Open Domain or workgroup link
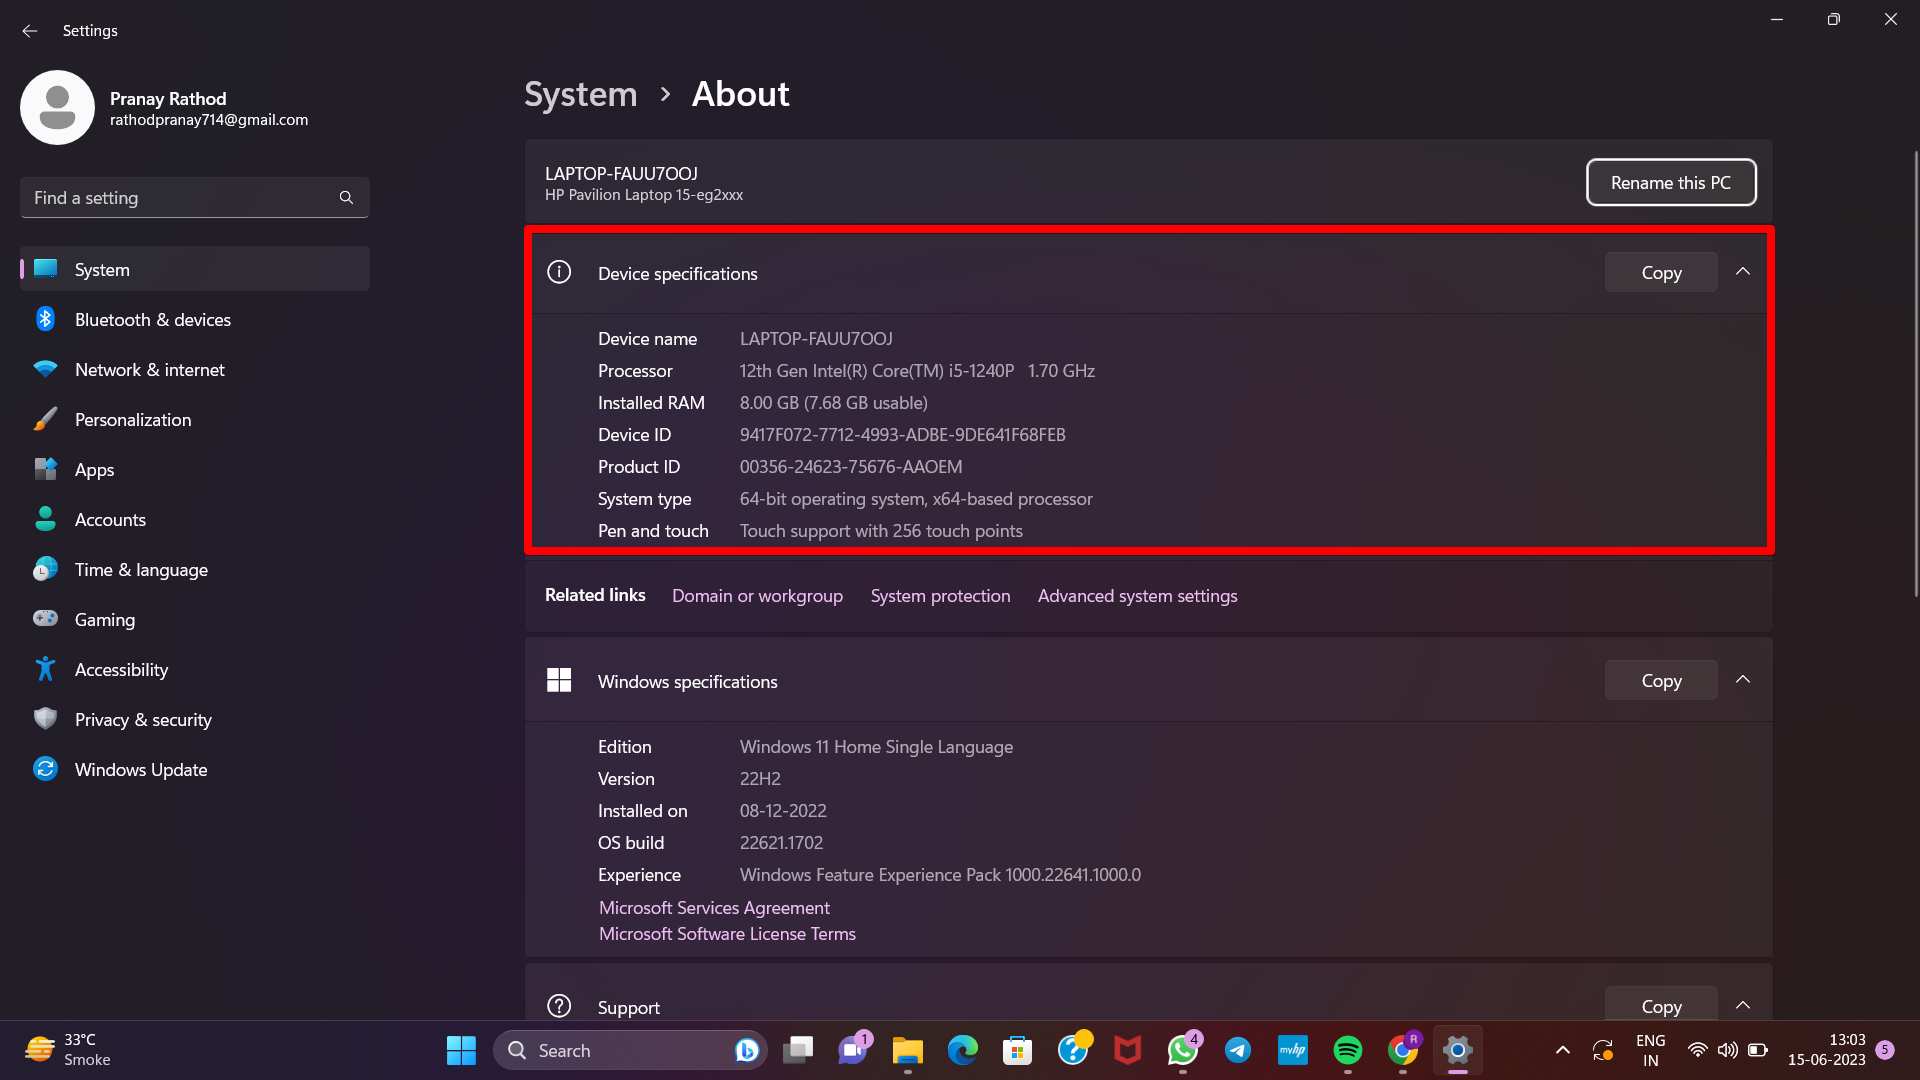The width and height of the screenshot is (1920, 1080). coord(757,595)
